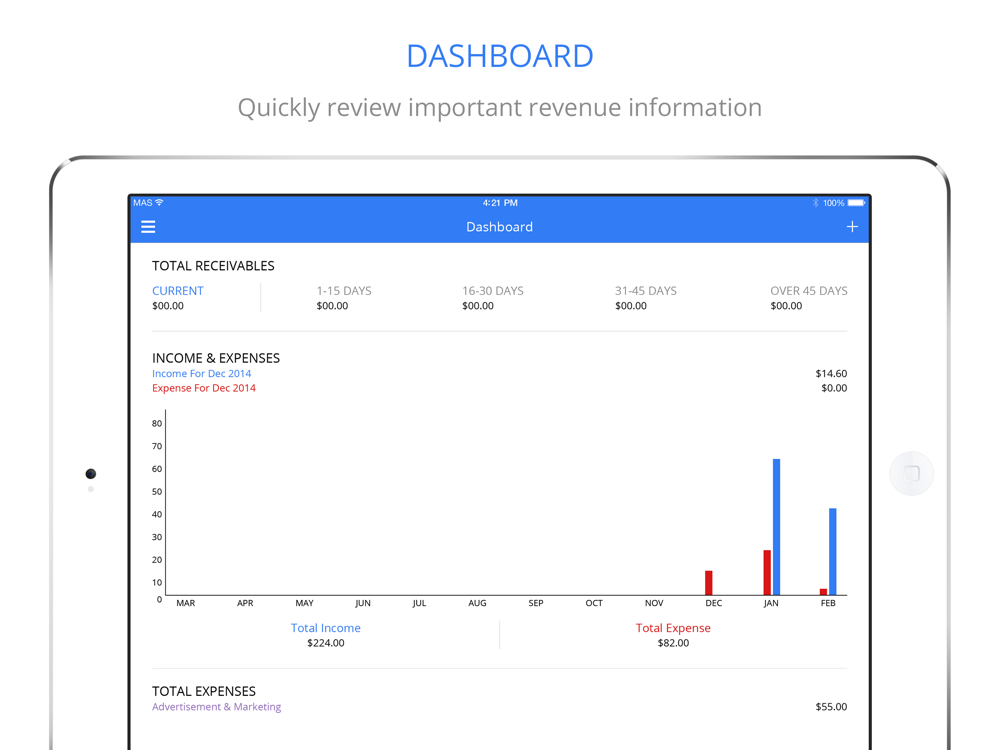Tap the JAN month axis label

tap(771, 603)
